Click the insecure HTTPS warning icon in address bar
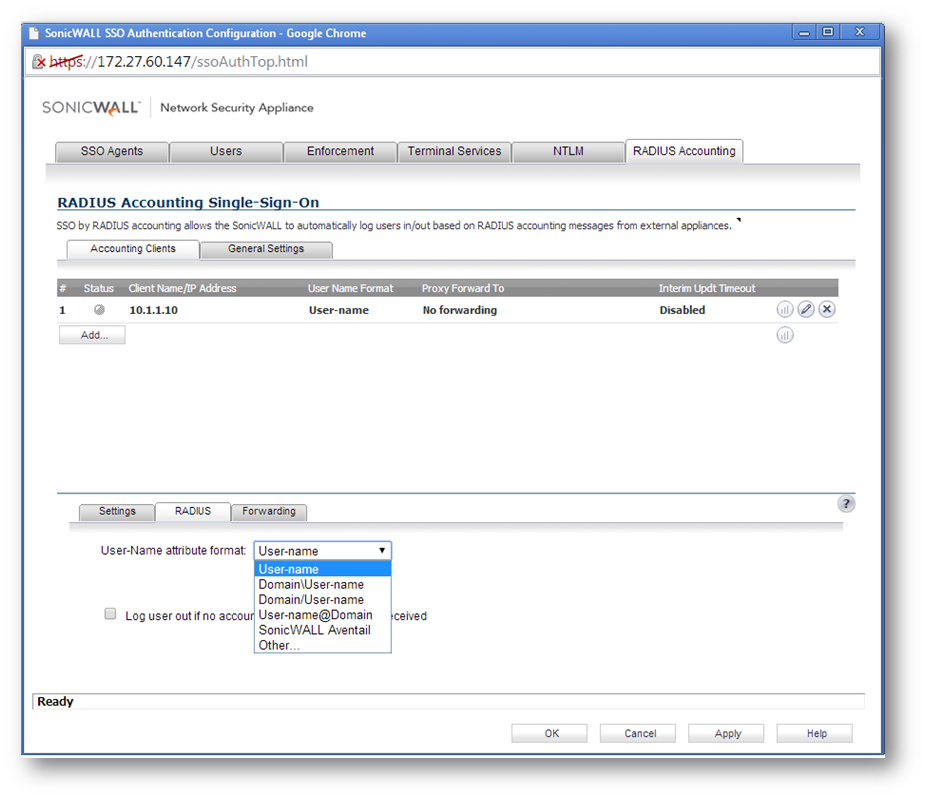The height and width of the screenshot is (800, 927). (40, 62)
